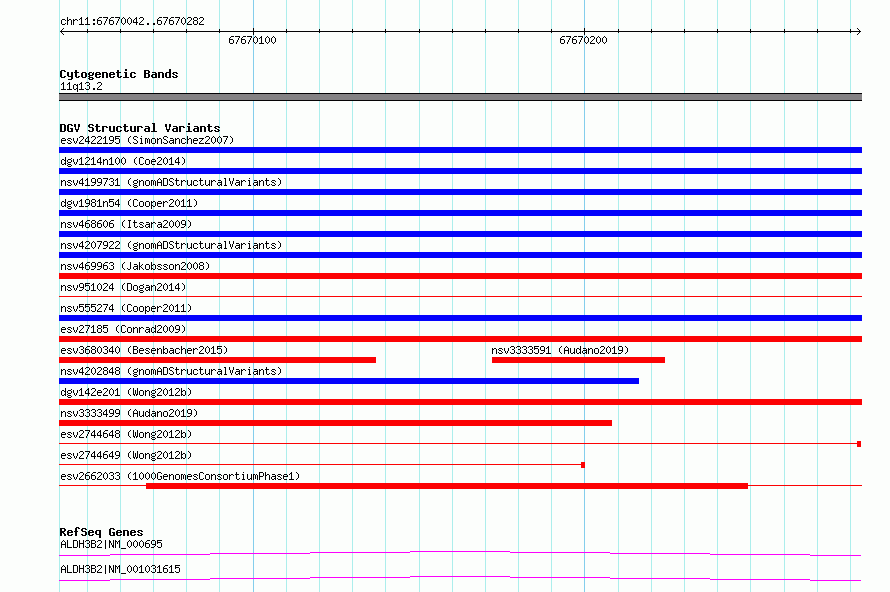Click the nsv555274 (Cooper2011) label

[126, 308]
